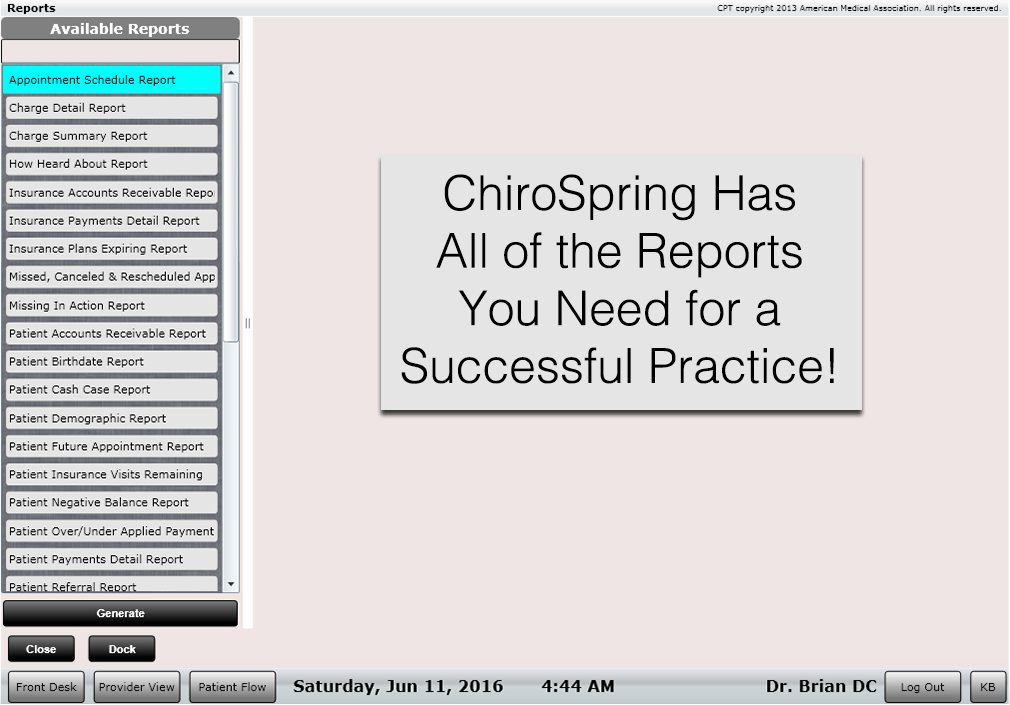The height and width of the screenshot is (705, 1010).
Task: Click the report list scroll down arrow
Action: point(231,584)
